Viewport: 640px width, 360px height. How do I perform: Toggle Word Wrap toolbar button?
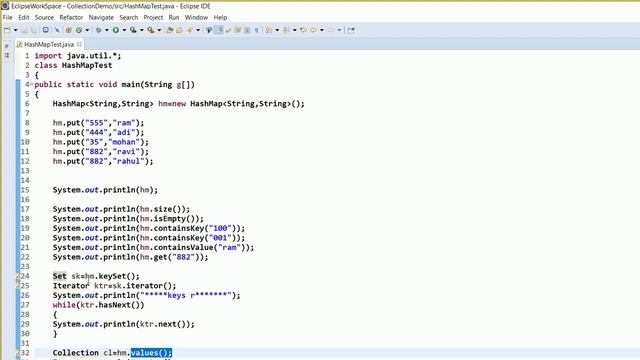pyautogui.click(x=228, y=30)
